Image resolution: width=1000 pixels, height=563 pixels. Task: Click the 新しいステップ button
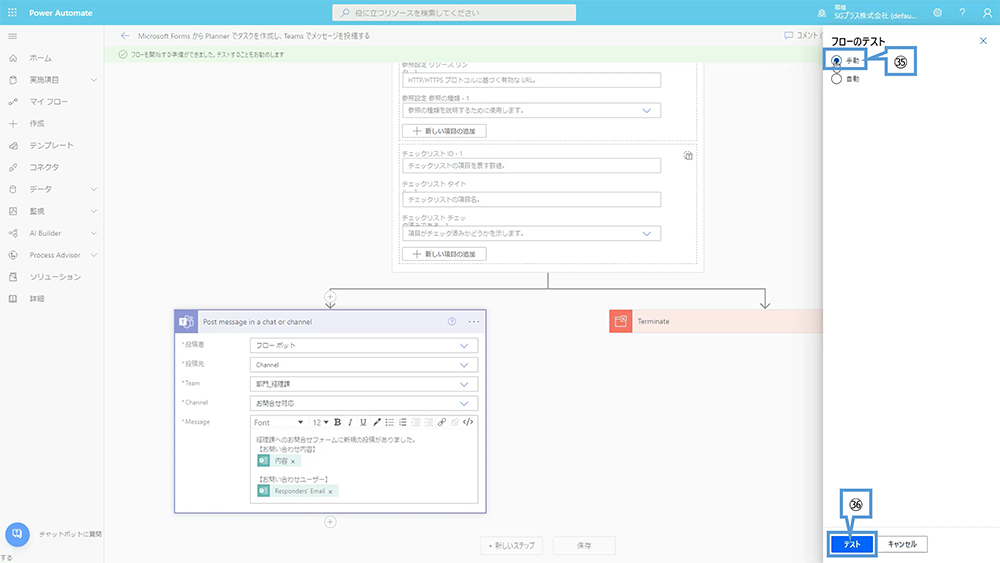511,546
